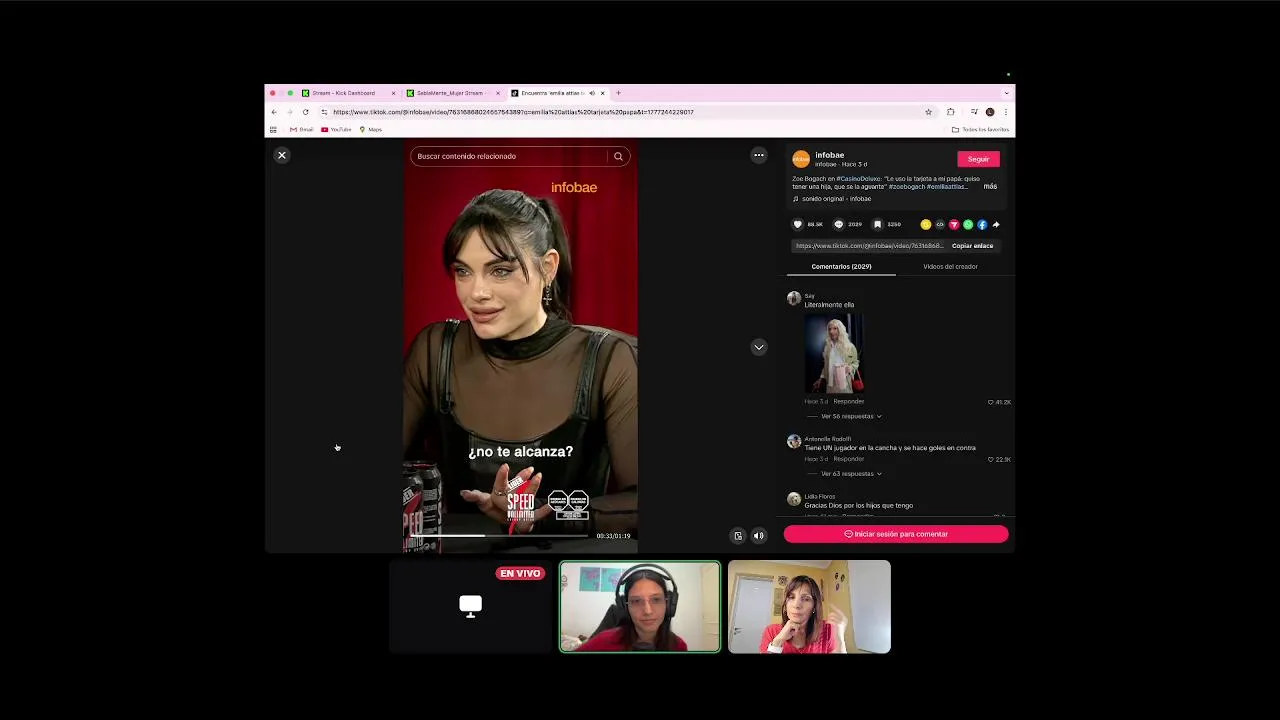Select the screen-share tile marked EN VIVO
The image size is (1280, 720).
pos(470,607)
